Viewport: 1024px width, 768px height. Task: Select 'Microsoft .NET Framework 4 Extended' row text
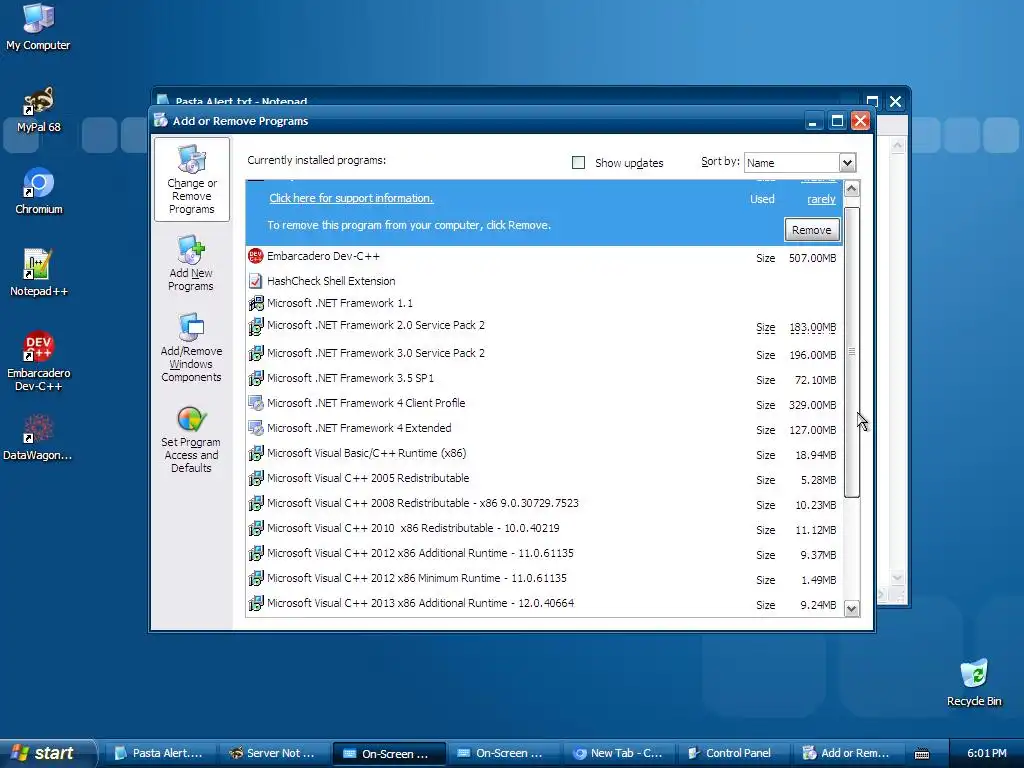coord(359,428)
